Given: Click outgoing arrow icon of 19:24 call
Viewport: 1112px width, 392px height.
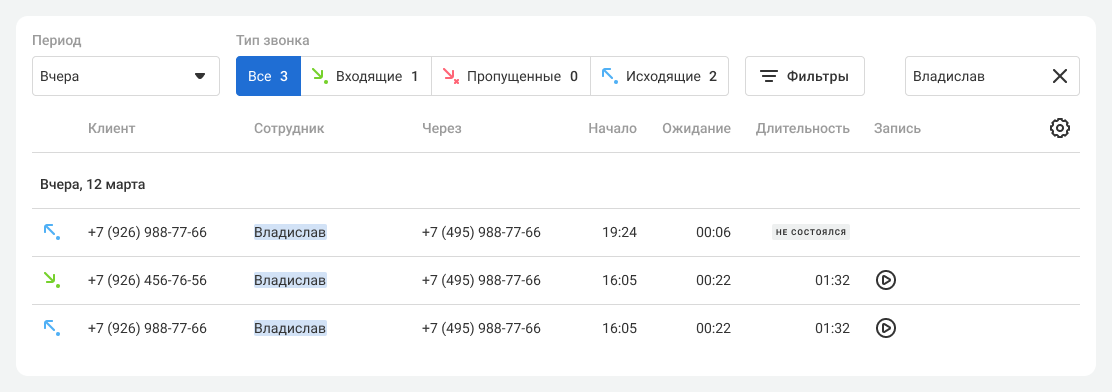Looking at the screenshot, I should [51, 233].
